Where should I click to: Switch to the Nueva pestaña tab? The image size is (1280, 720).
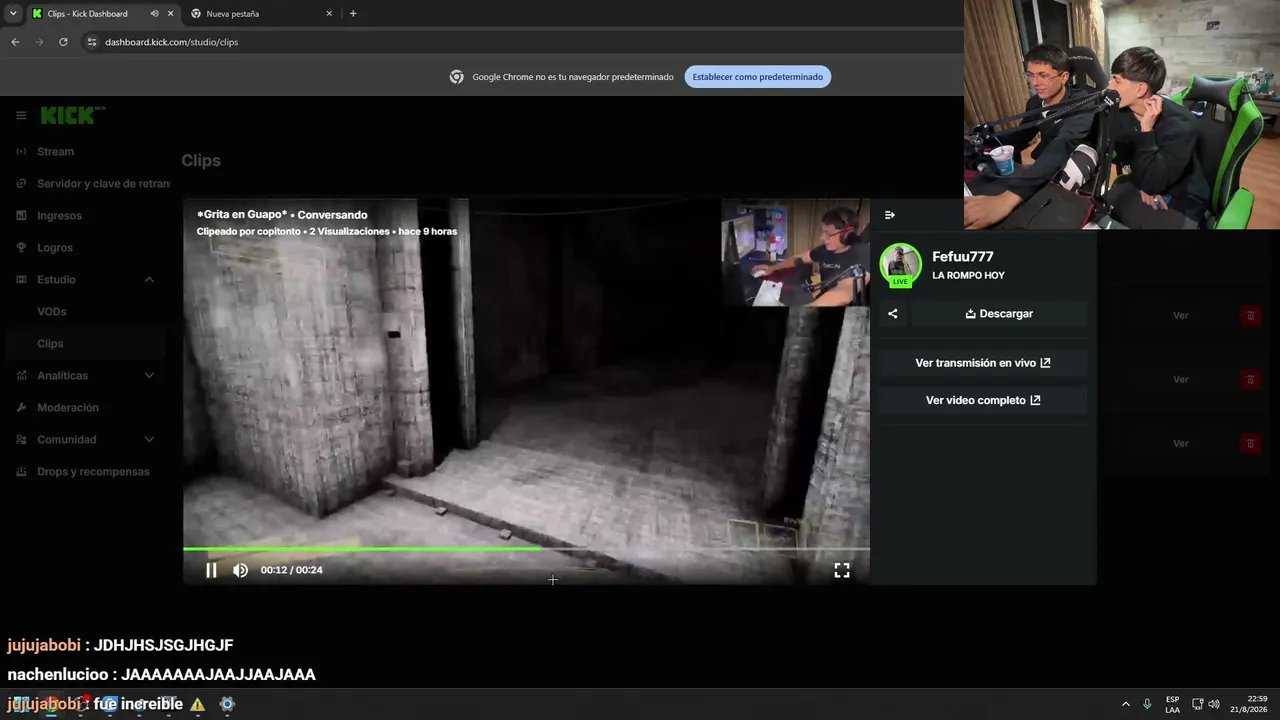(261, 14)
